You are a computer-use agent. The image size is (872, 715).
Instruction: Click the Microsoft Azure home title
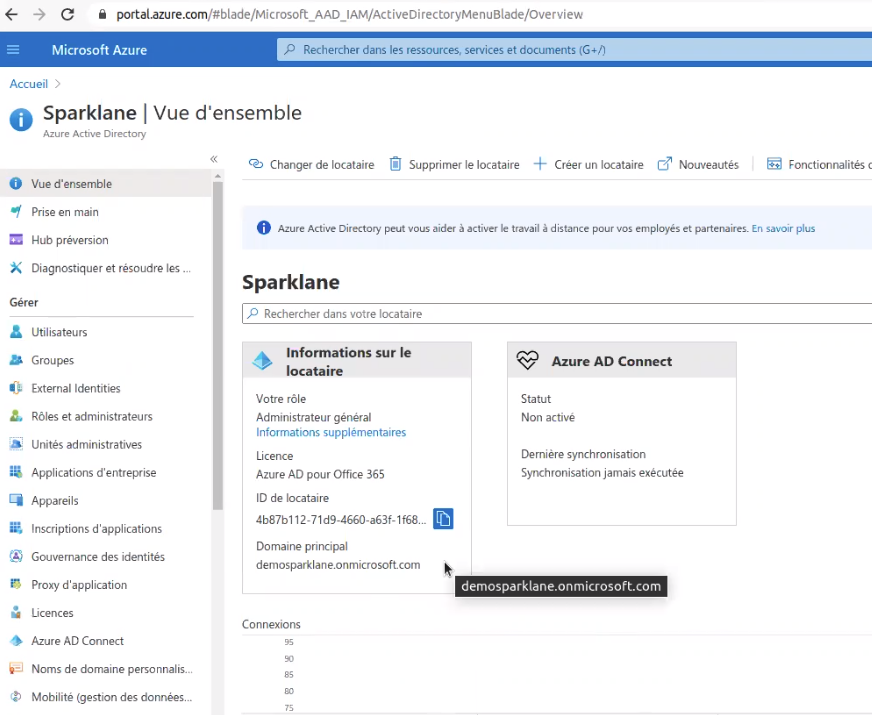[x=100, y=50]
